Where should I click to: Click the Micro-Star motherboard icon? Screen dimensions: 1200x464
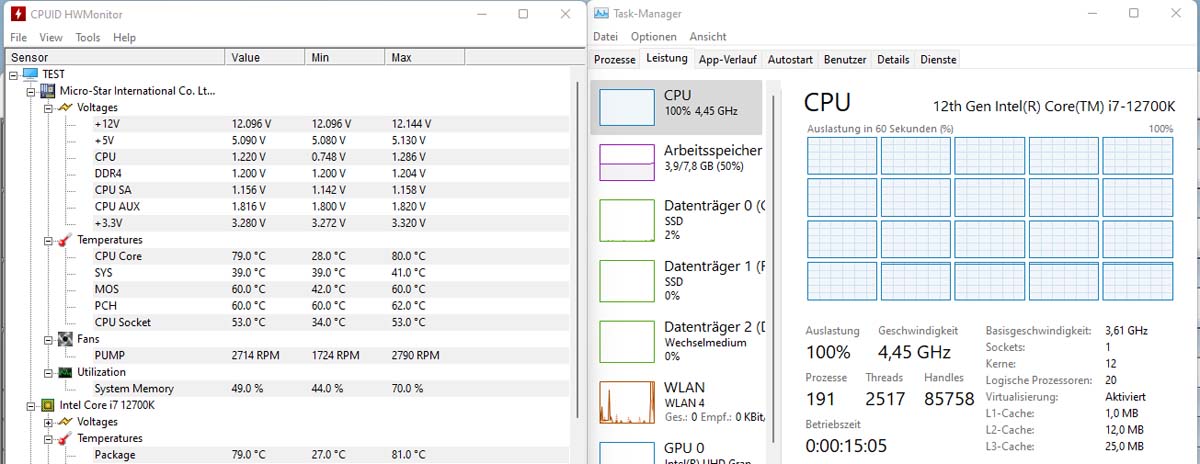[47, 91]
